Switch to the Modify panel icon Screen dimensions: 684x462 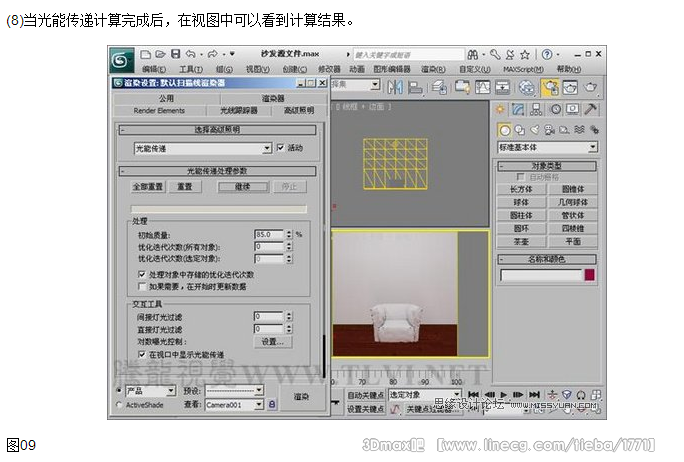[x=518, y=109]
